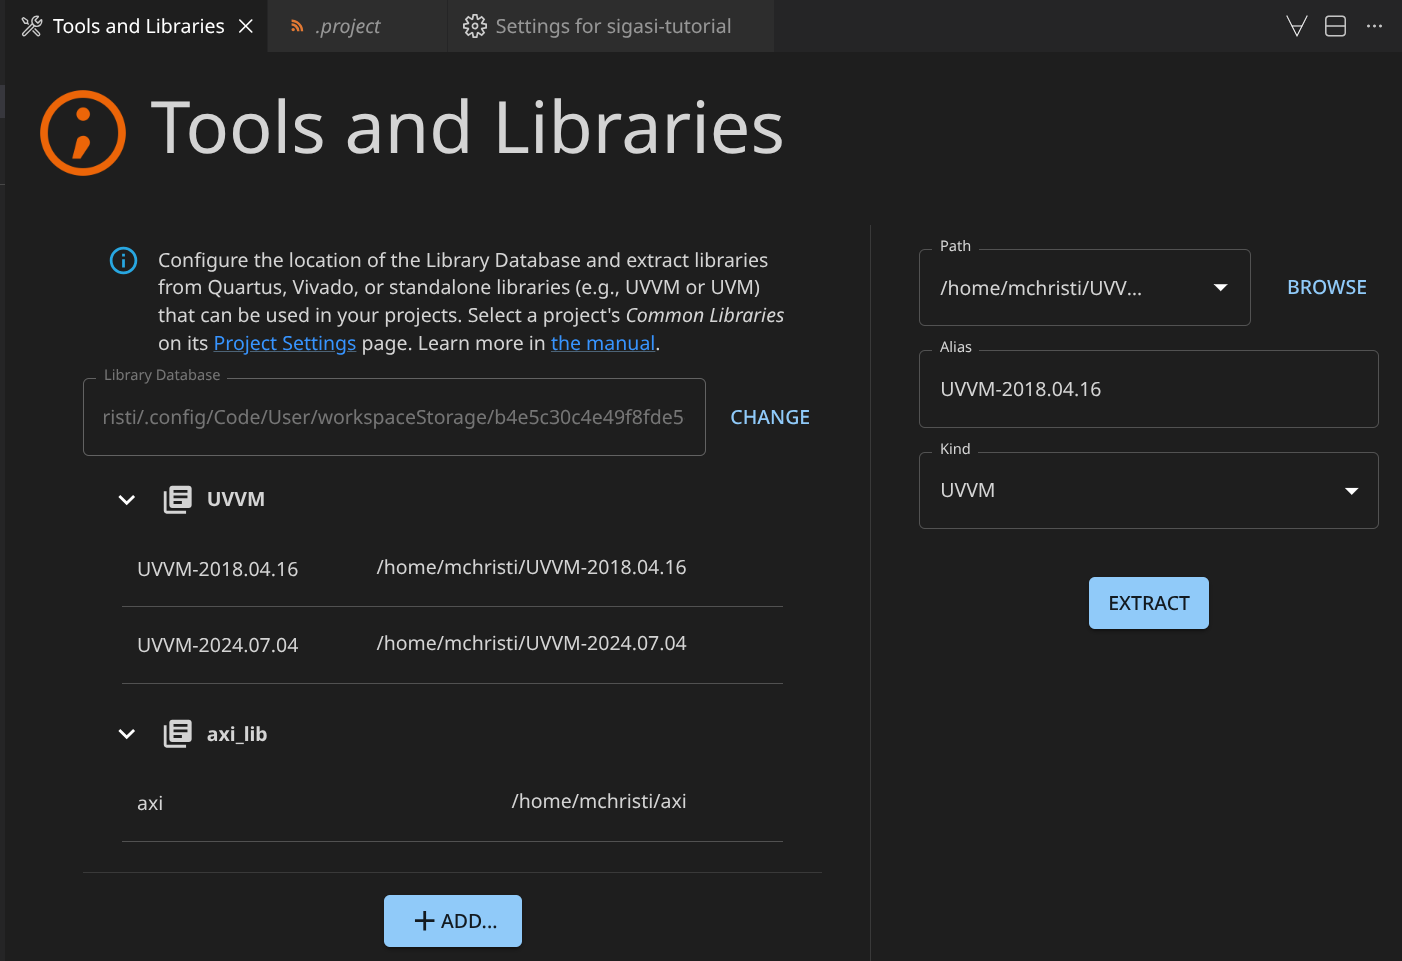
Task: Open the Kind dropdown
Action: [1351, 491]
